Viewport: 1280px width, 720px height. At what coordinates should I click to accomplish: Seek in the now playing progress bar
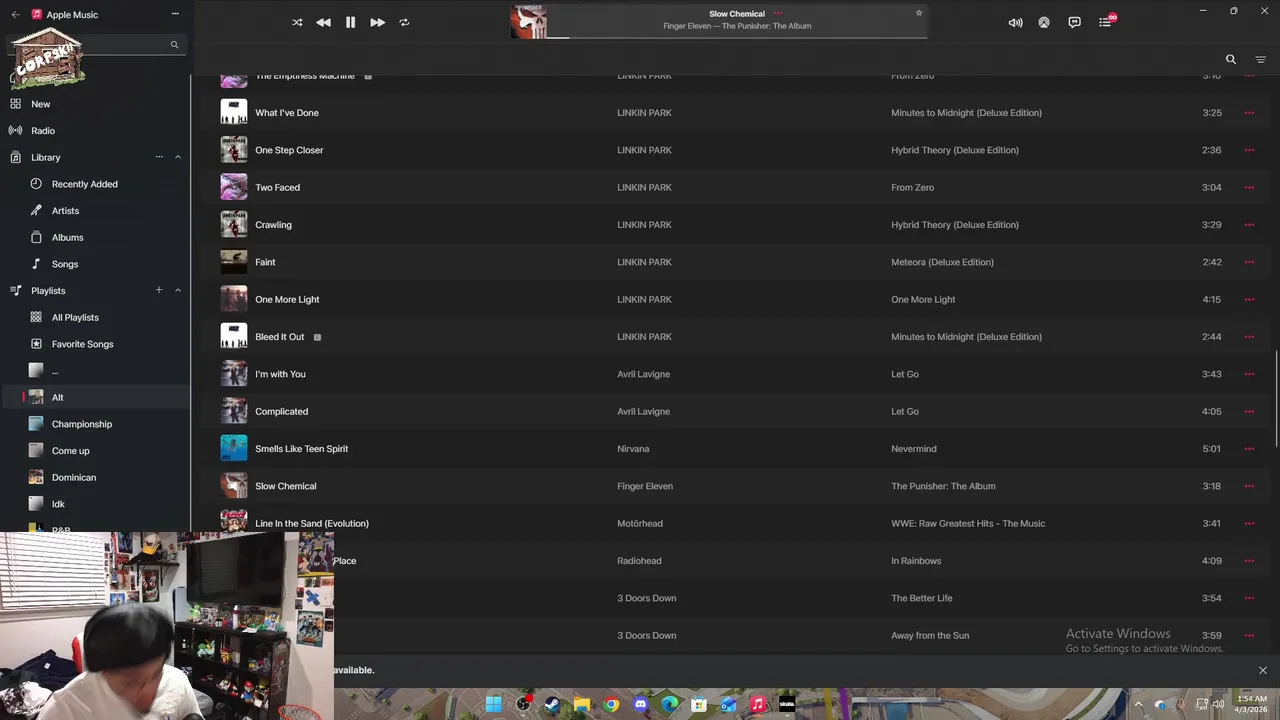click(x=737, y=38)
